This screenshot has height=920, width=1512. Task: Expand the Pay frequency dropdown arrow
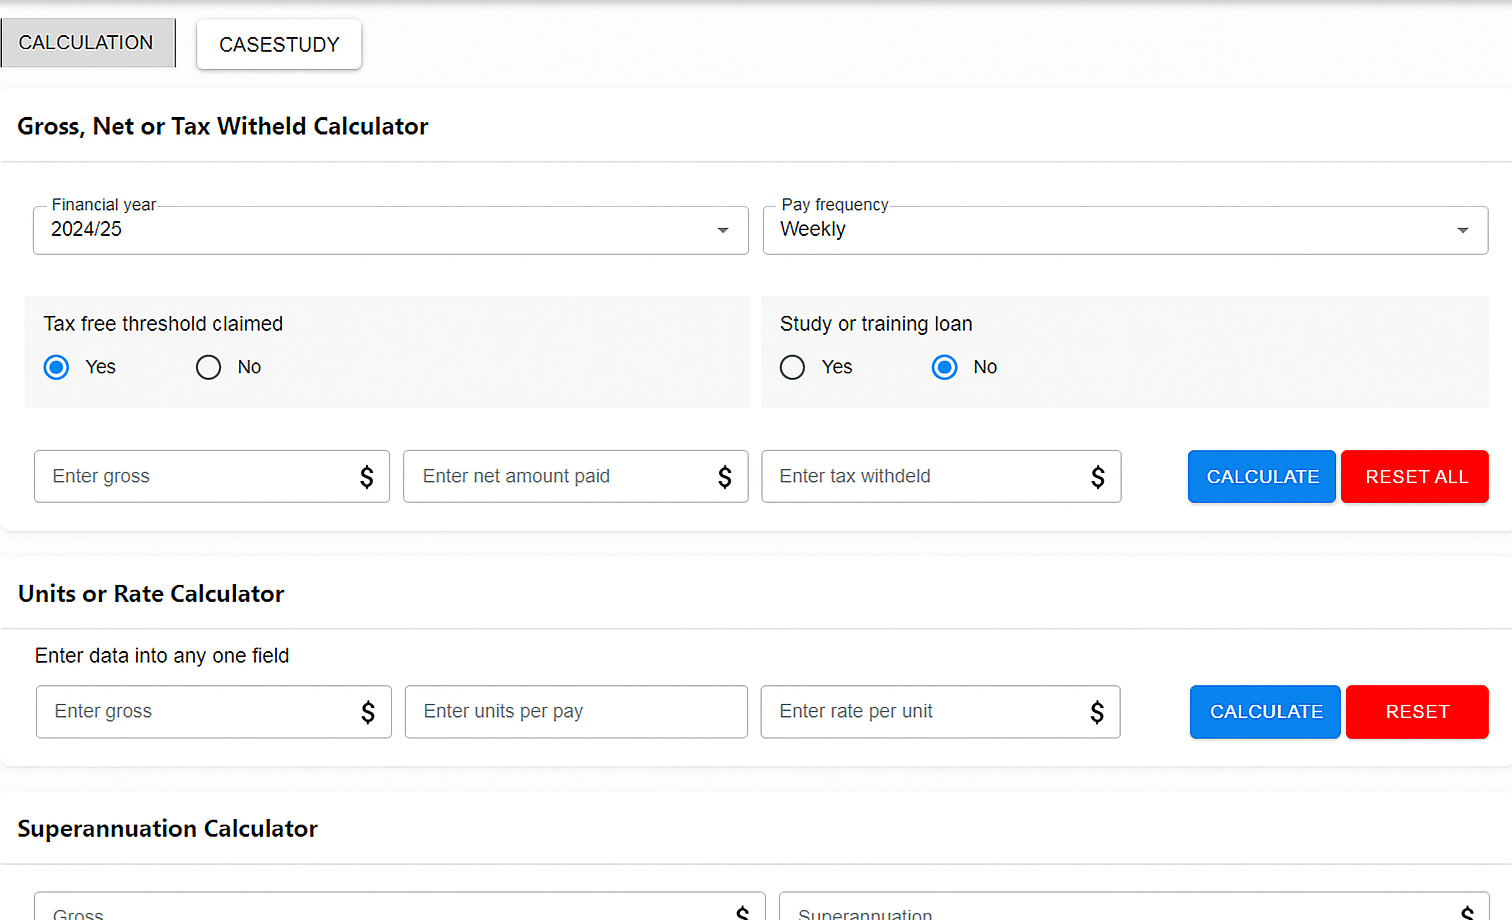pyautogui.click(x=1462, y=230)
